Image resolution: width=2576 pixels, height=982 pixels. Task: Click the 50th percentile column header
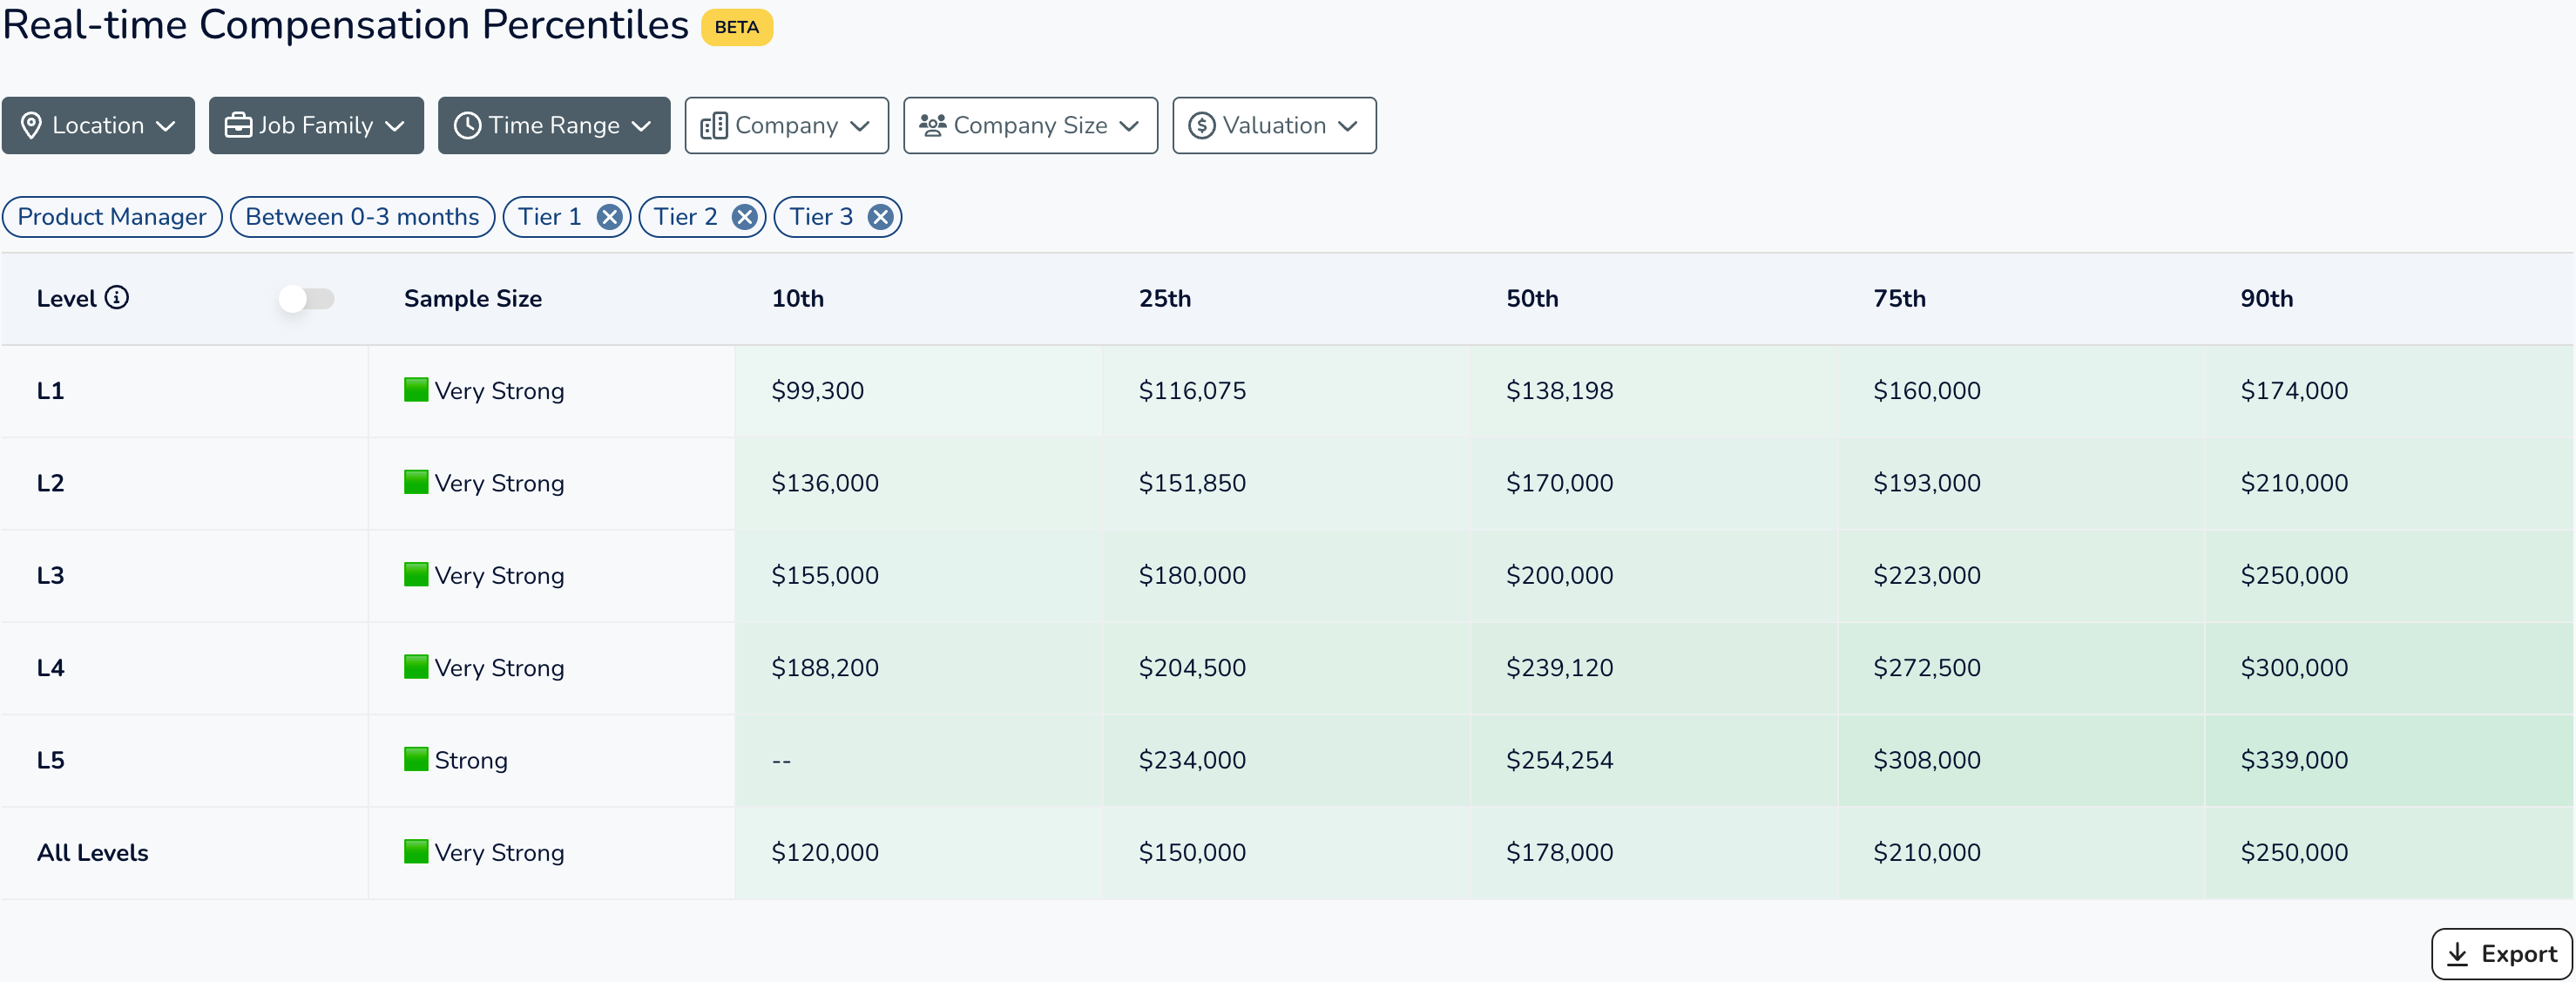tap(1532, 298)
